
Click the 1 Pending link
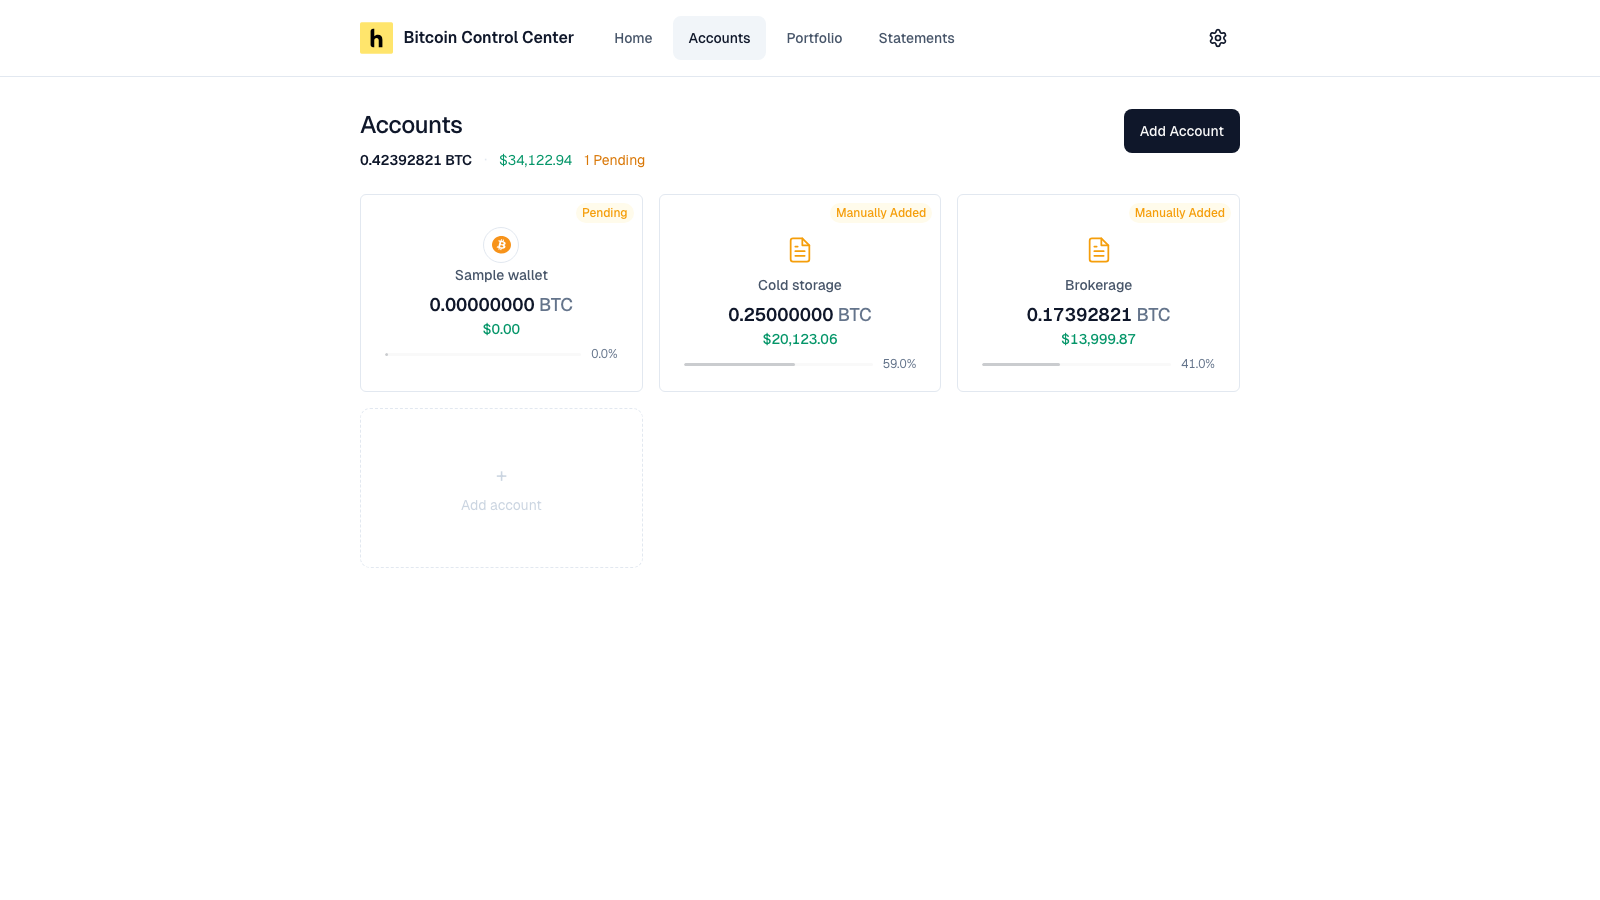point(614,160)
